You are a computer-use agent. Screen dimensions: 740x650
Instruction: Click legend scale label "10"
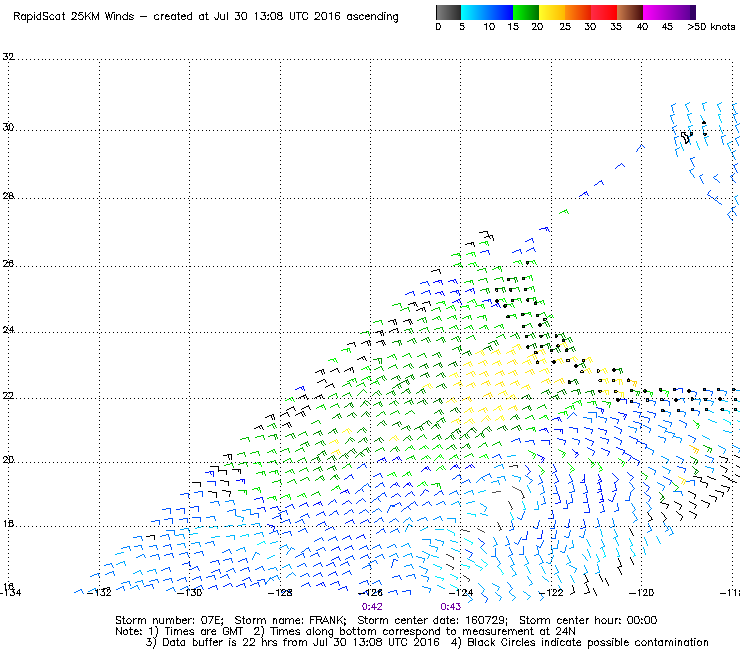pyautogui.click(x=489, y=27)
